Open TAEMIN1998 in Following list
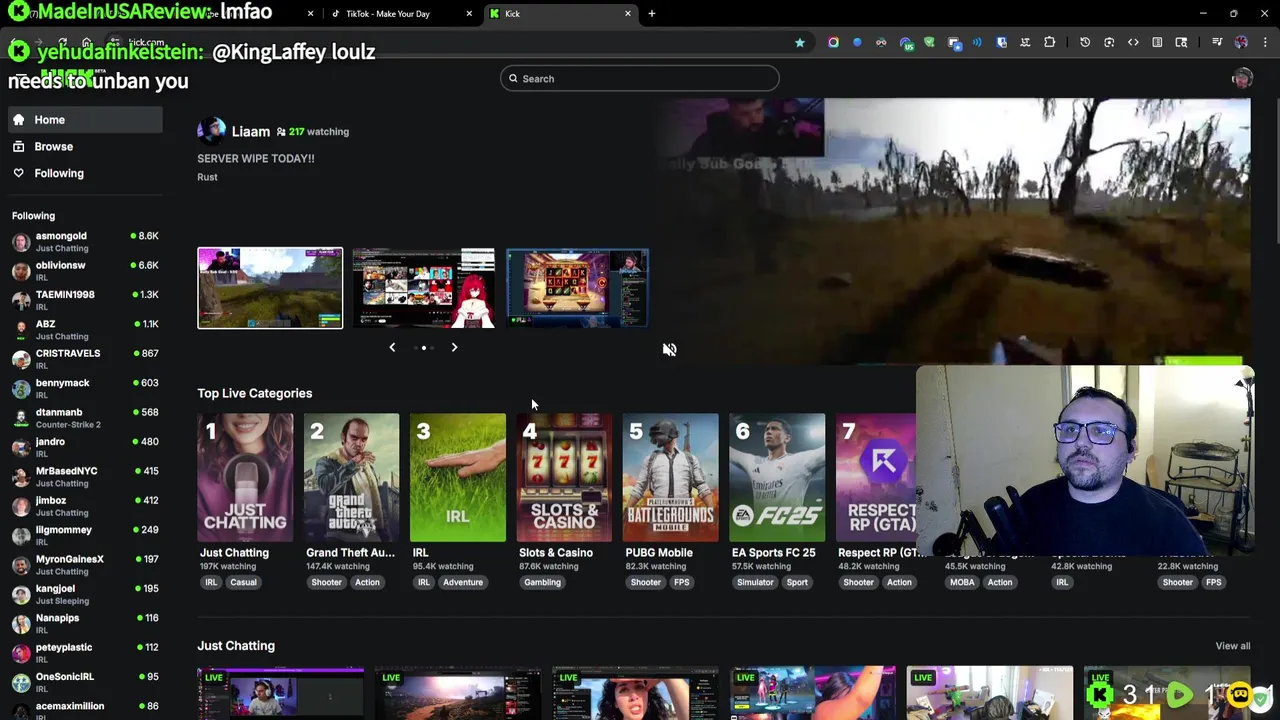Image resolution: width=1280 pixels, height=720 pixels. tap(85, 300)
